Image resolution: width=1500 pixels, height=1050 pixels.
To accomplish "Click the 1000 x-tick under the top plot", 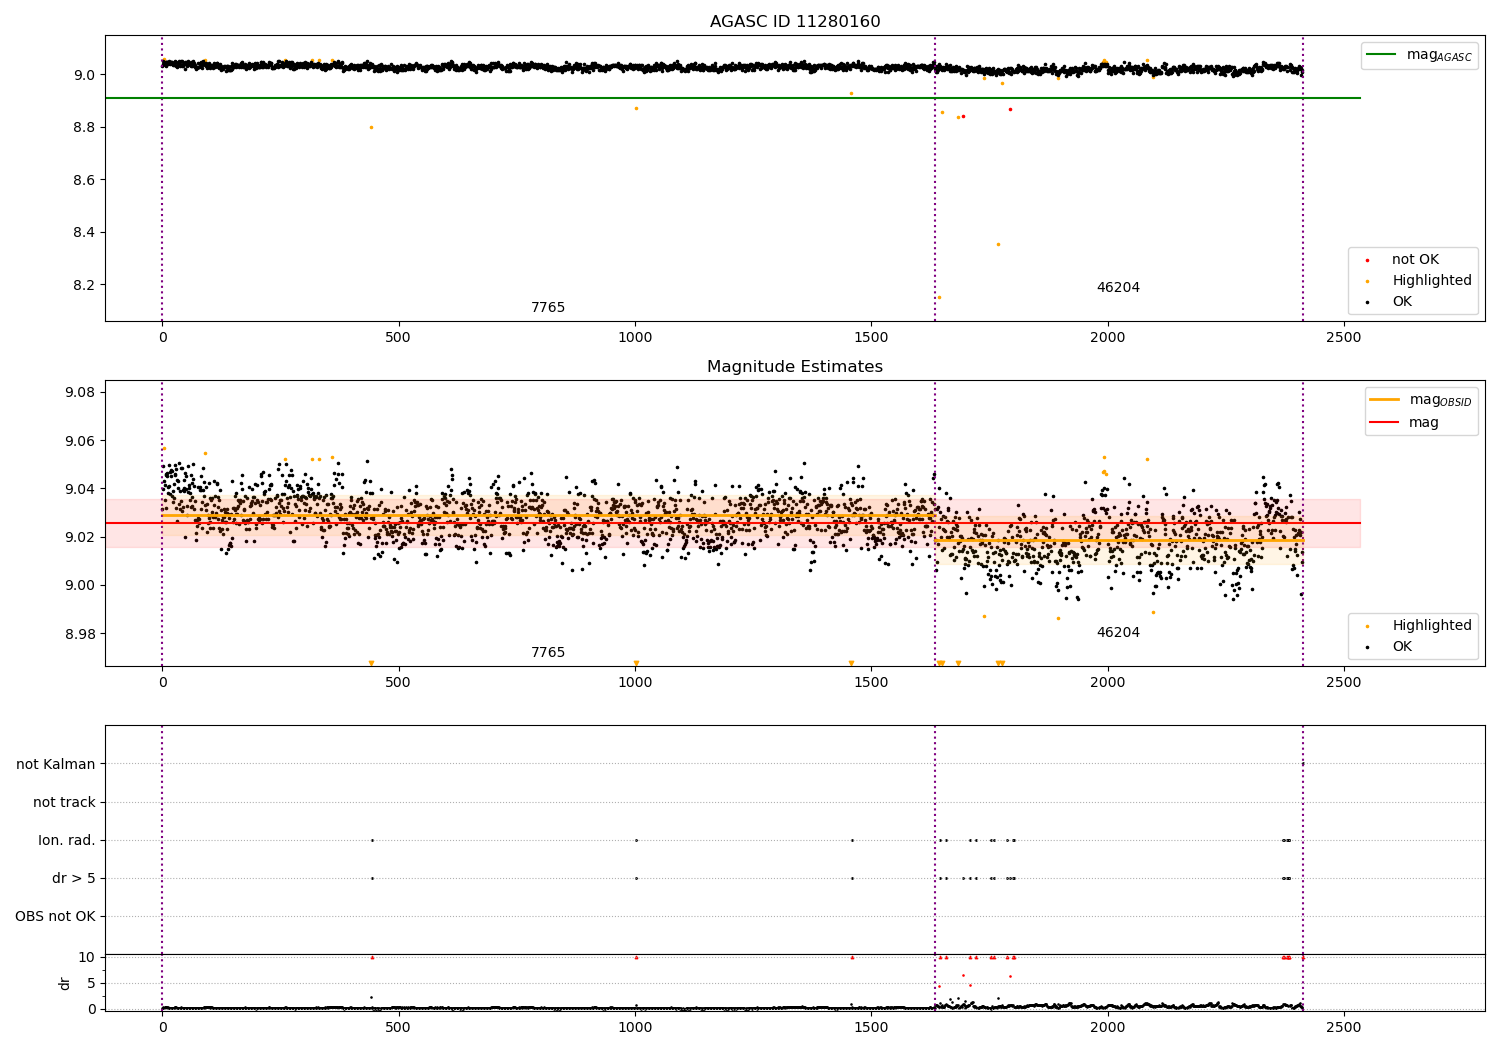I will pos(635,337).
